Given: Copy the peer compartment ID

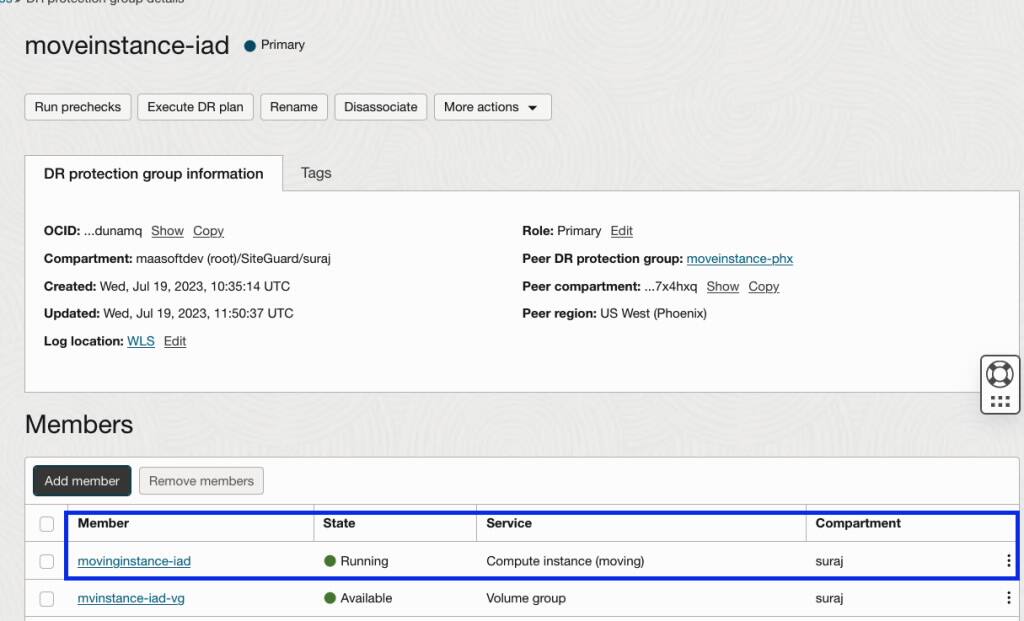Looking at the screenshot, I should coord(763,287).
